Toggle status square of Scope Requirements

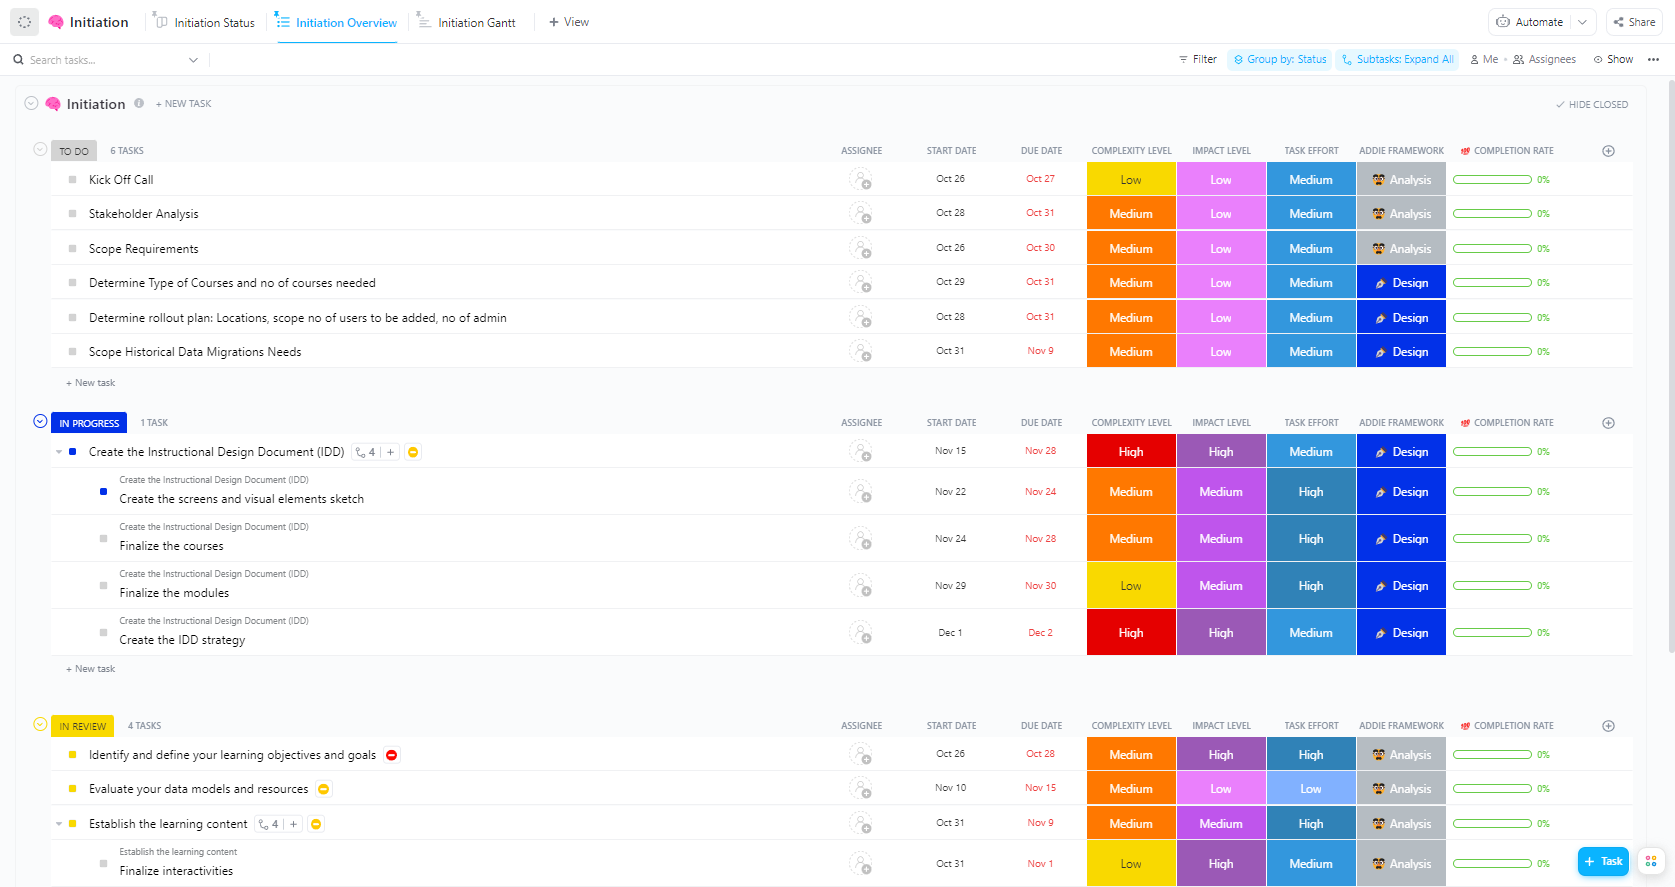pyautogui.click(x=72, y=249)
